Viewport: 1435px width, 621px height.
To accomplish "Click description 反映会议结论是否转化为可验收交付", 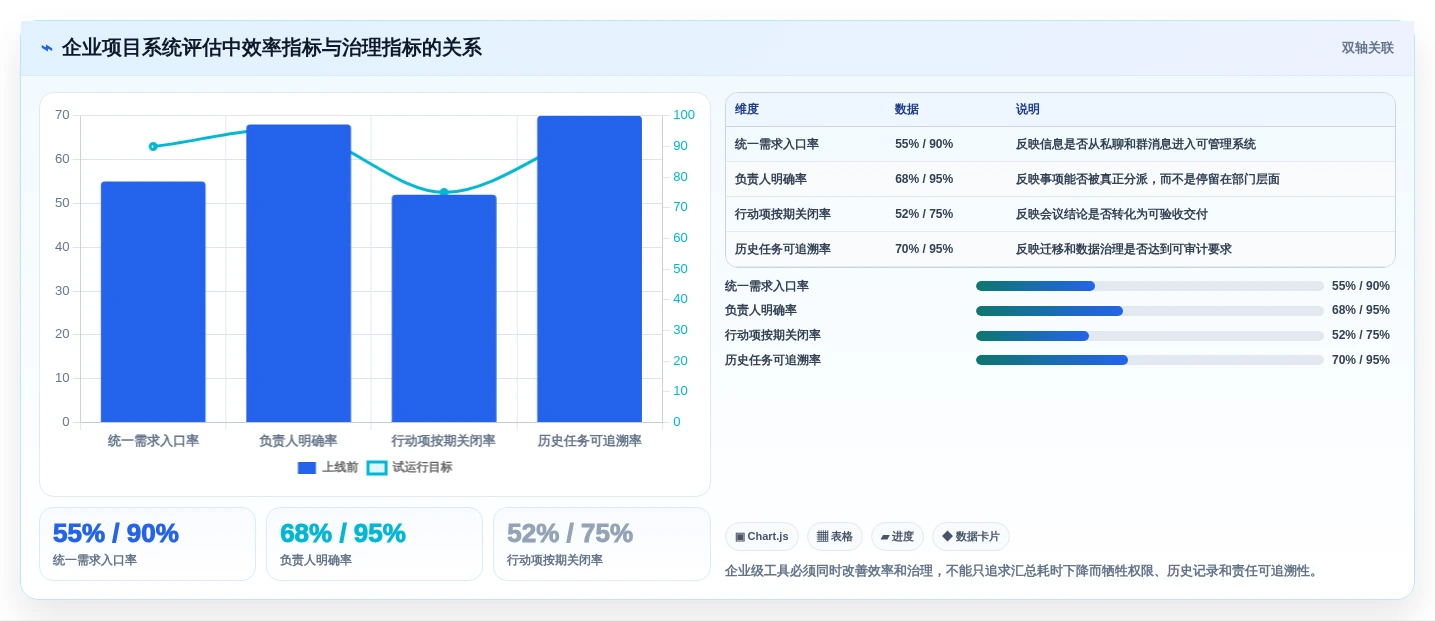I will [x=1112, y=214].
